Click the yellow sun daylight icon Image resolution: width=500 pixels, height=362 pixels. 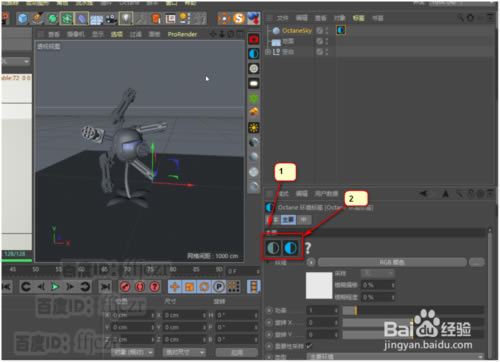(254, 128)
